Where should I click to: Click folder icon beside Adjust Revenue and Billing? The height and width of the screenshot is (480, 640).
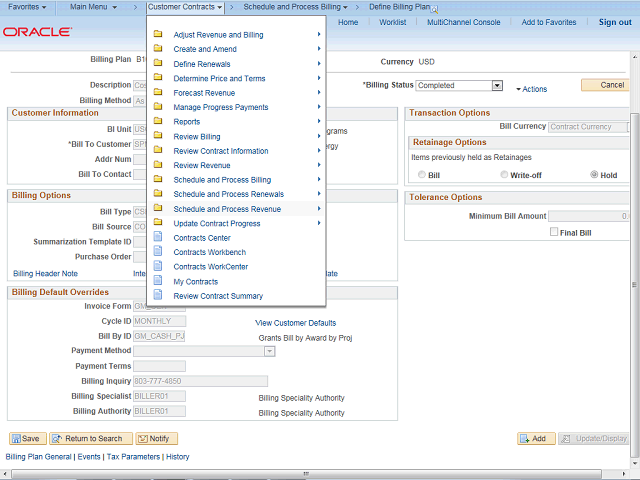coord(158,34)
